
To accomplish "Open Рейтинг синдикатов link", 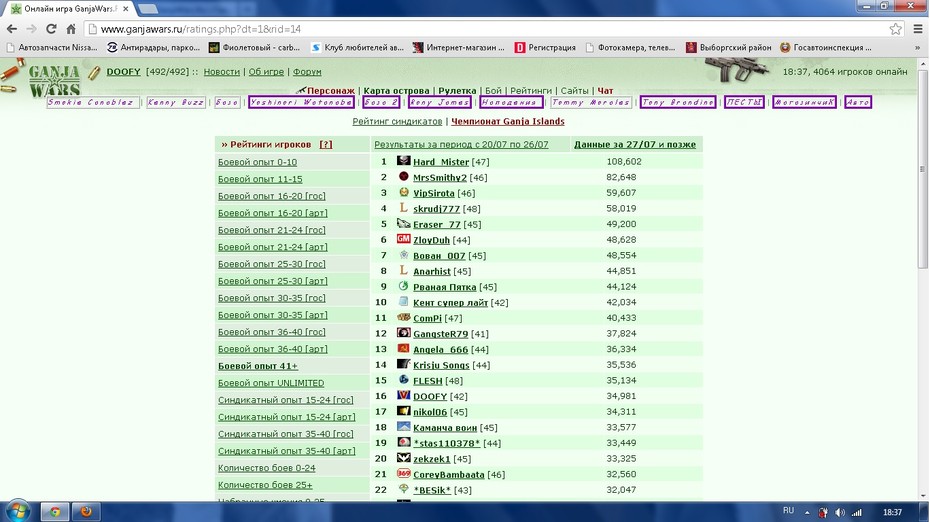I will point(397,121).
